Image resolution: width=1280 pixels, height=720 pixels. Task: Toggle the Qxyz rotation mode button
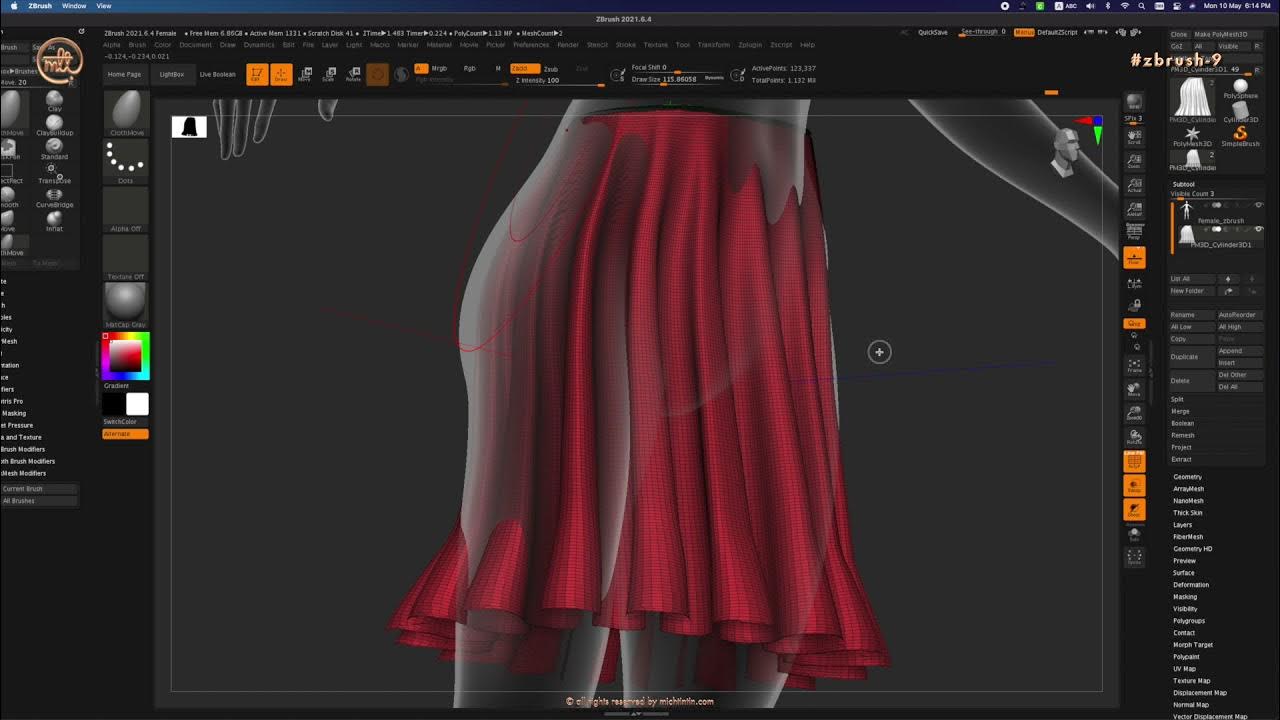1134,323
